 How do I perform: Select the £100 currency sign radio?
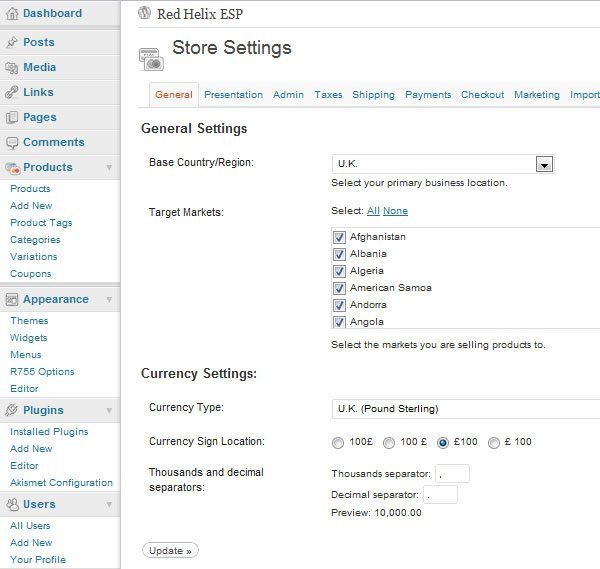443,443
